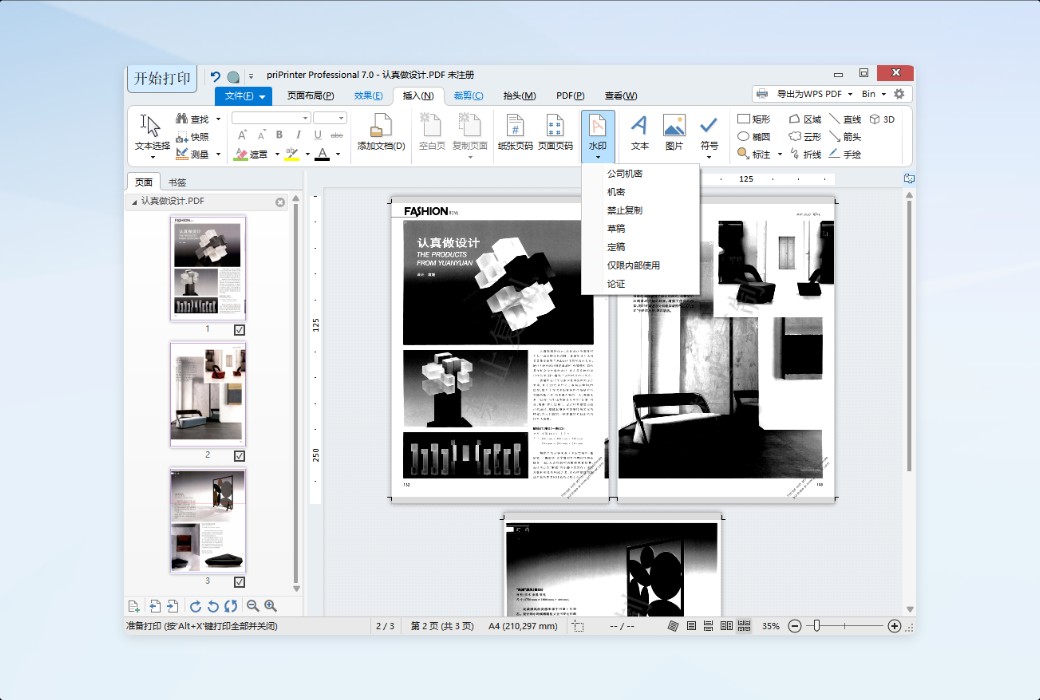
Task: Click 添加文档(D) add document
Action: pos(381,132)
